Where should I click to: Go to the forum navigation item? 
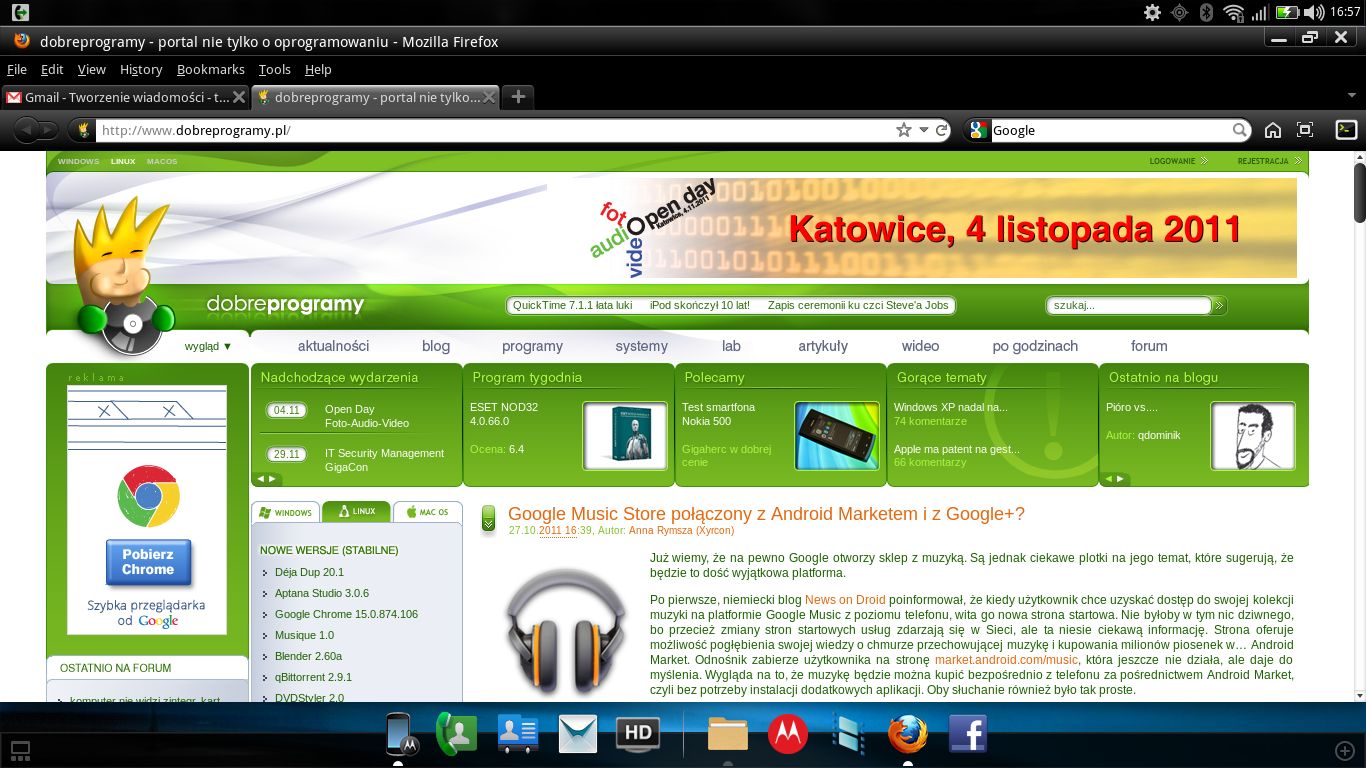click(1149, 346)
